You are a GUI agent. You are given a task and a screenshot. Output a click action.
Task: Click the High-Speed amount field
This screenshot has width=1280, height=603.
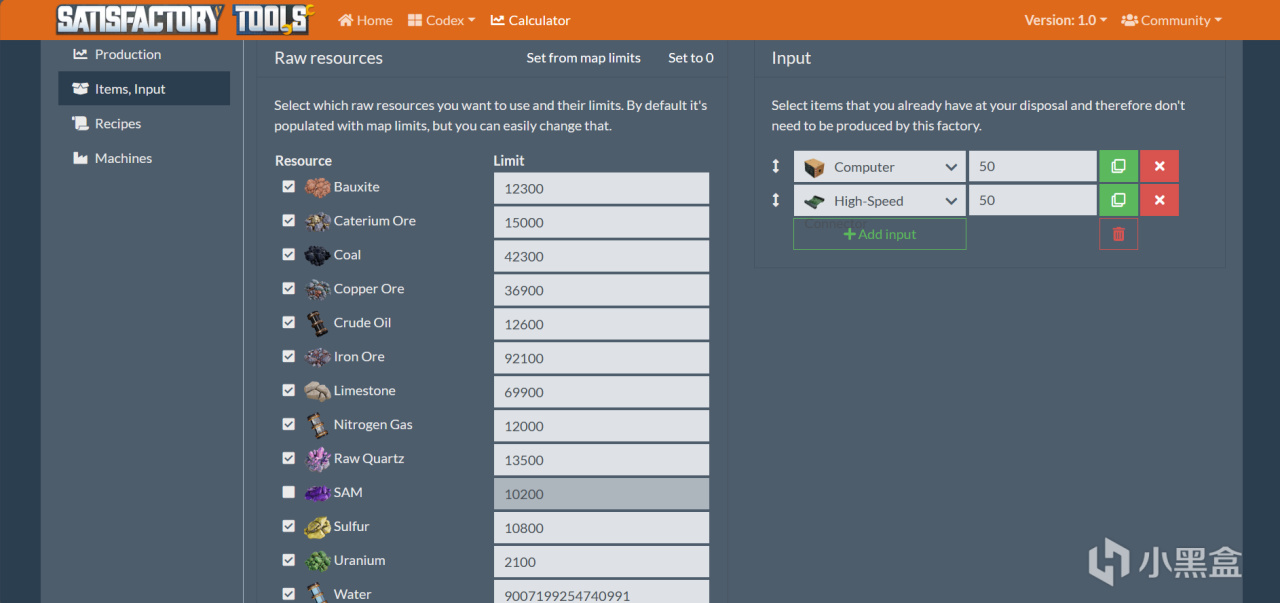(x=1033, y=200)
